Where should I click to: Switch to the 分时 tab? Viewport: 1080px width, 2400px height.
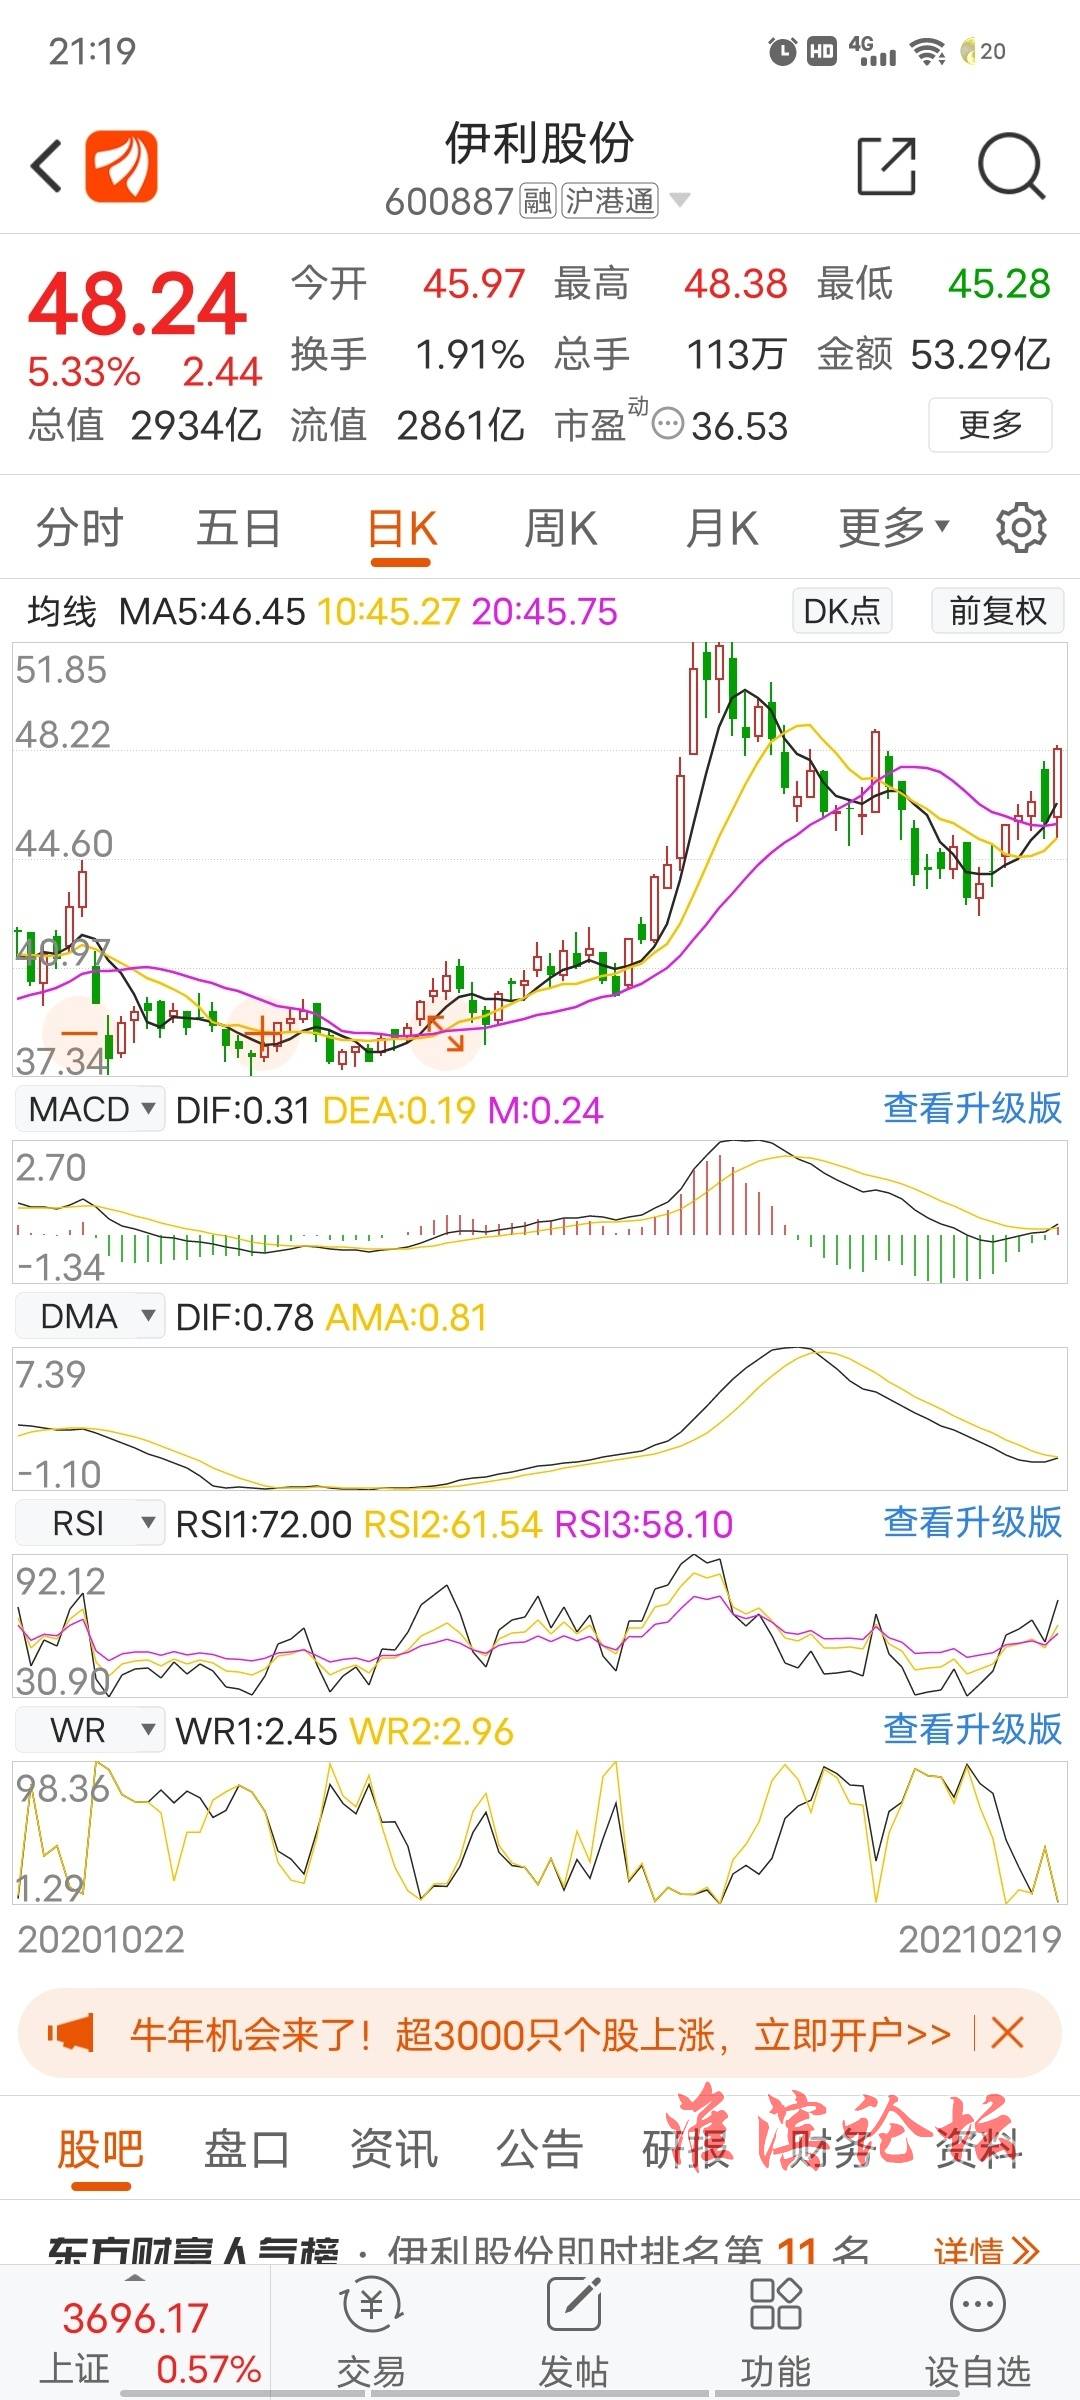(79, 527)
